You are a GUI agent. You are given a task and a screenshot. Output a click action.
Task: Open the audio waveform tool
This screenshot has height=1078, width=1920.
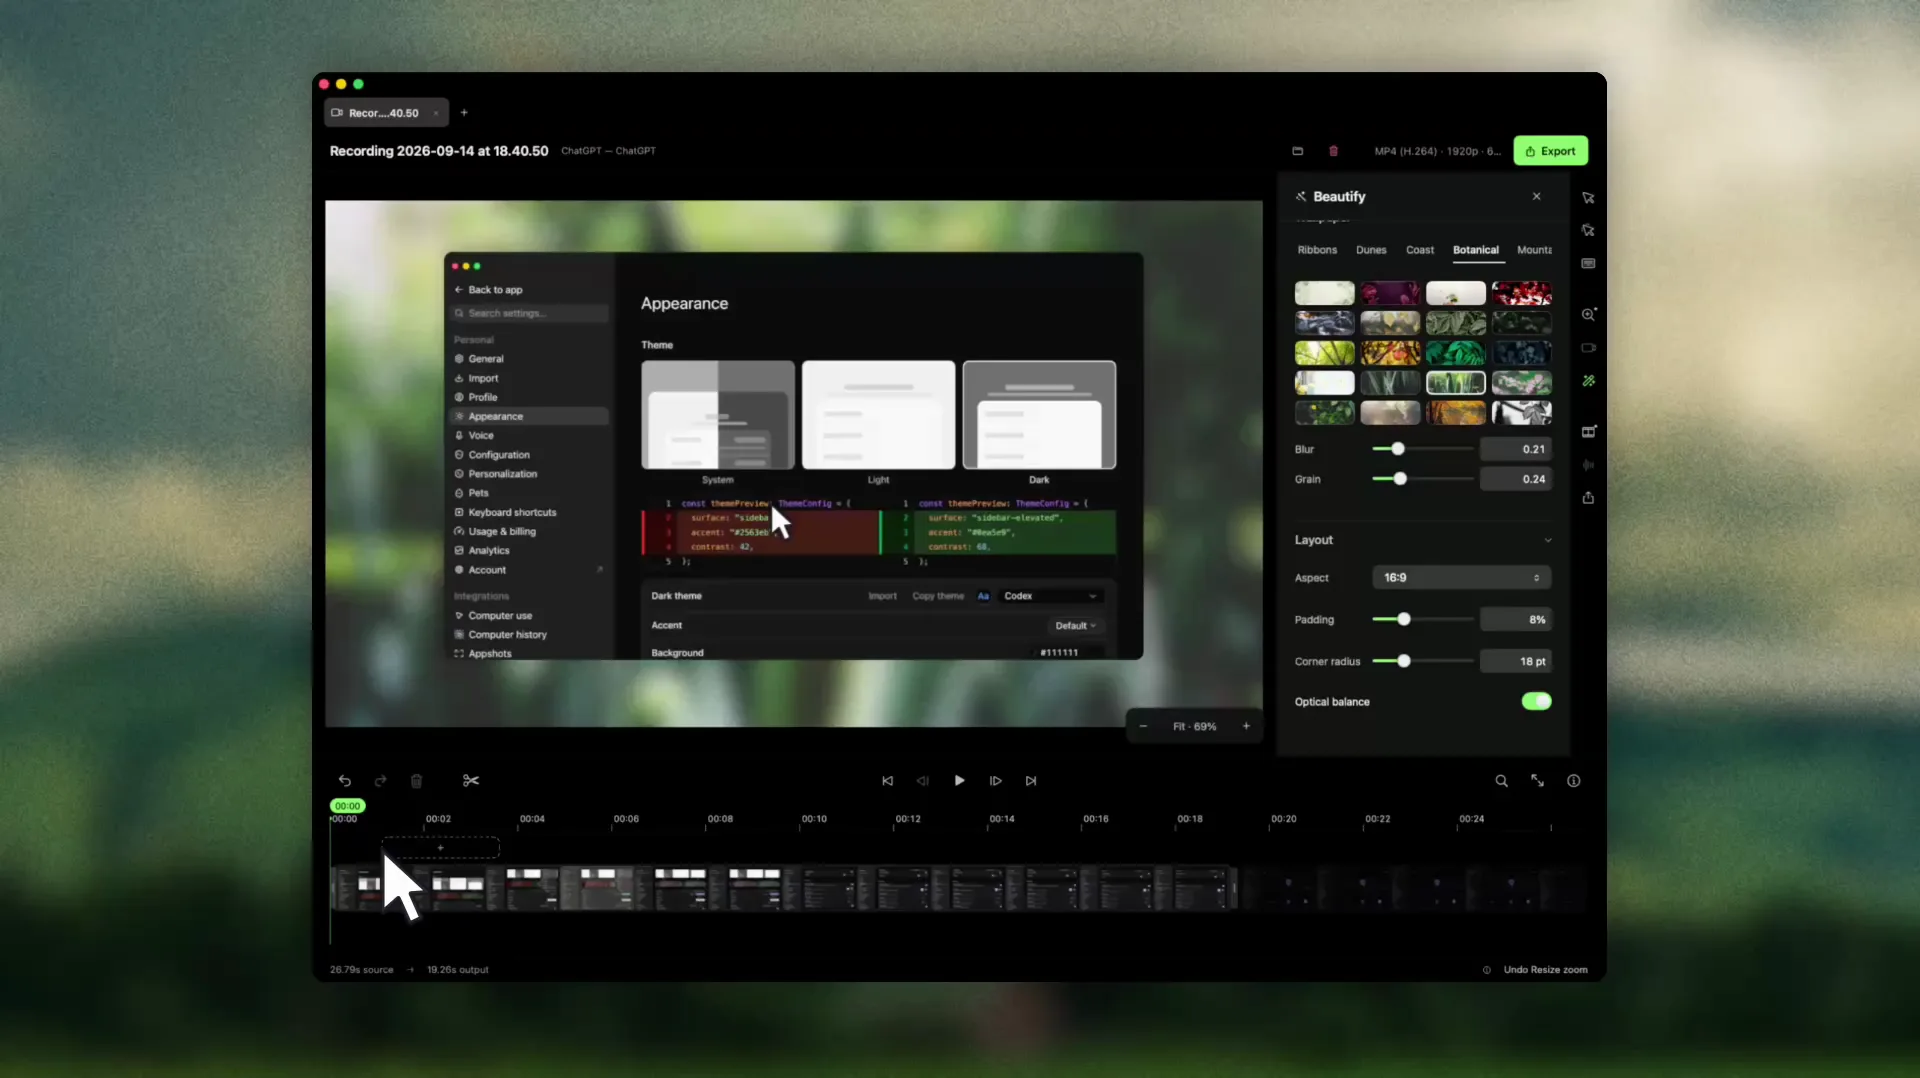(1588, 465)
